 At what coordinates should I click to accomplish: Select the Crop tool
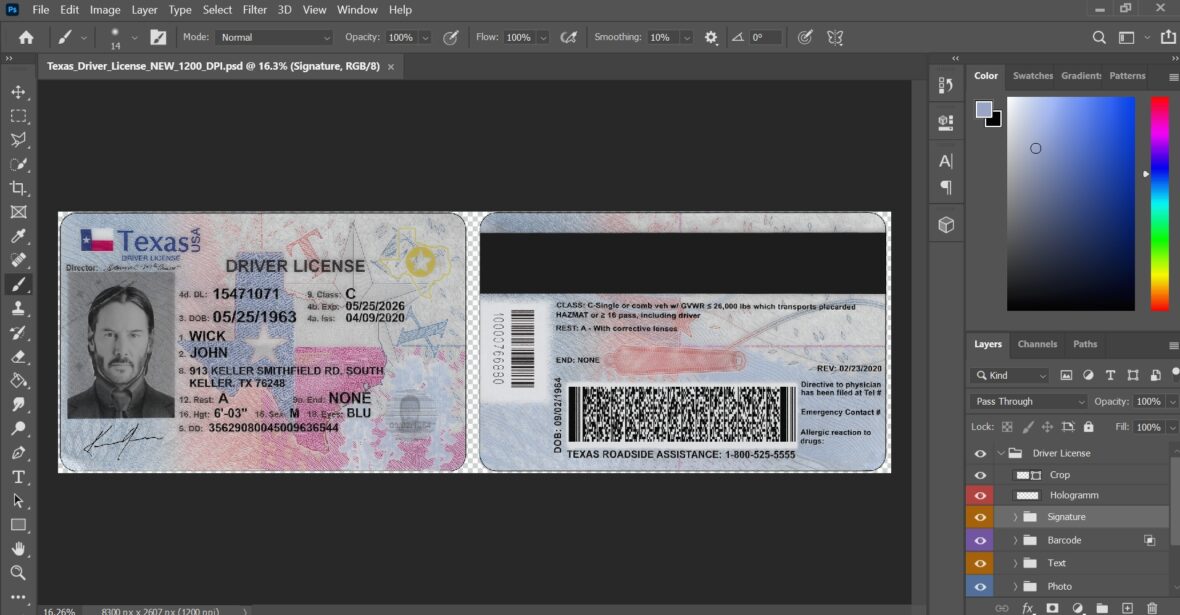pos(20,188)
